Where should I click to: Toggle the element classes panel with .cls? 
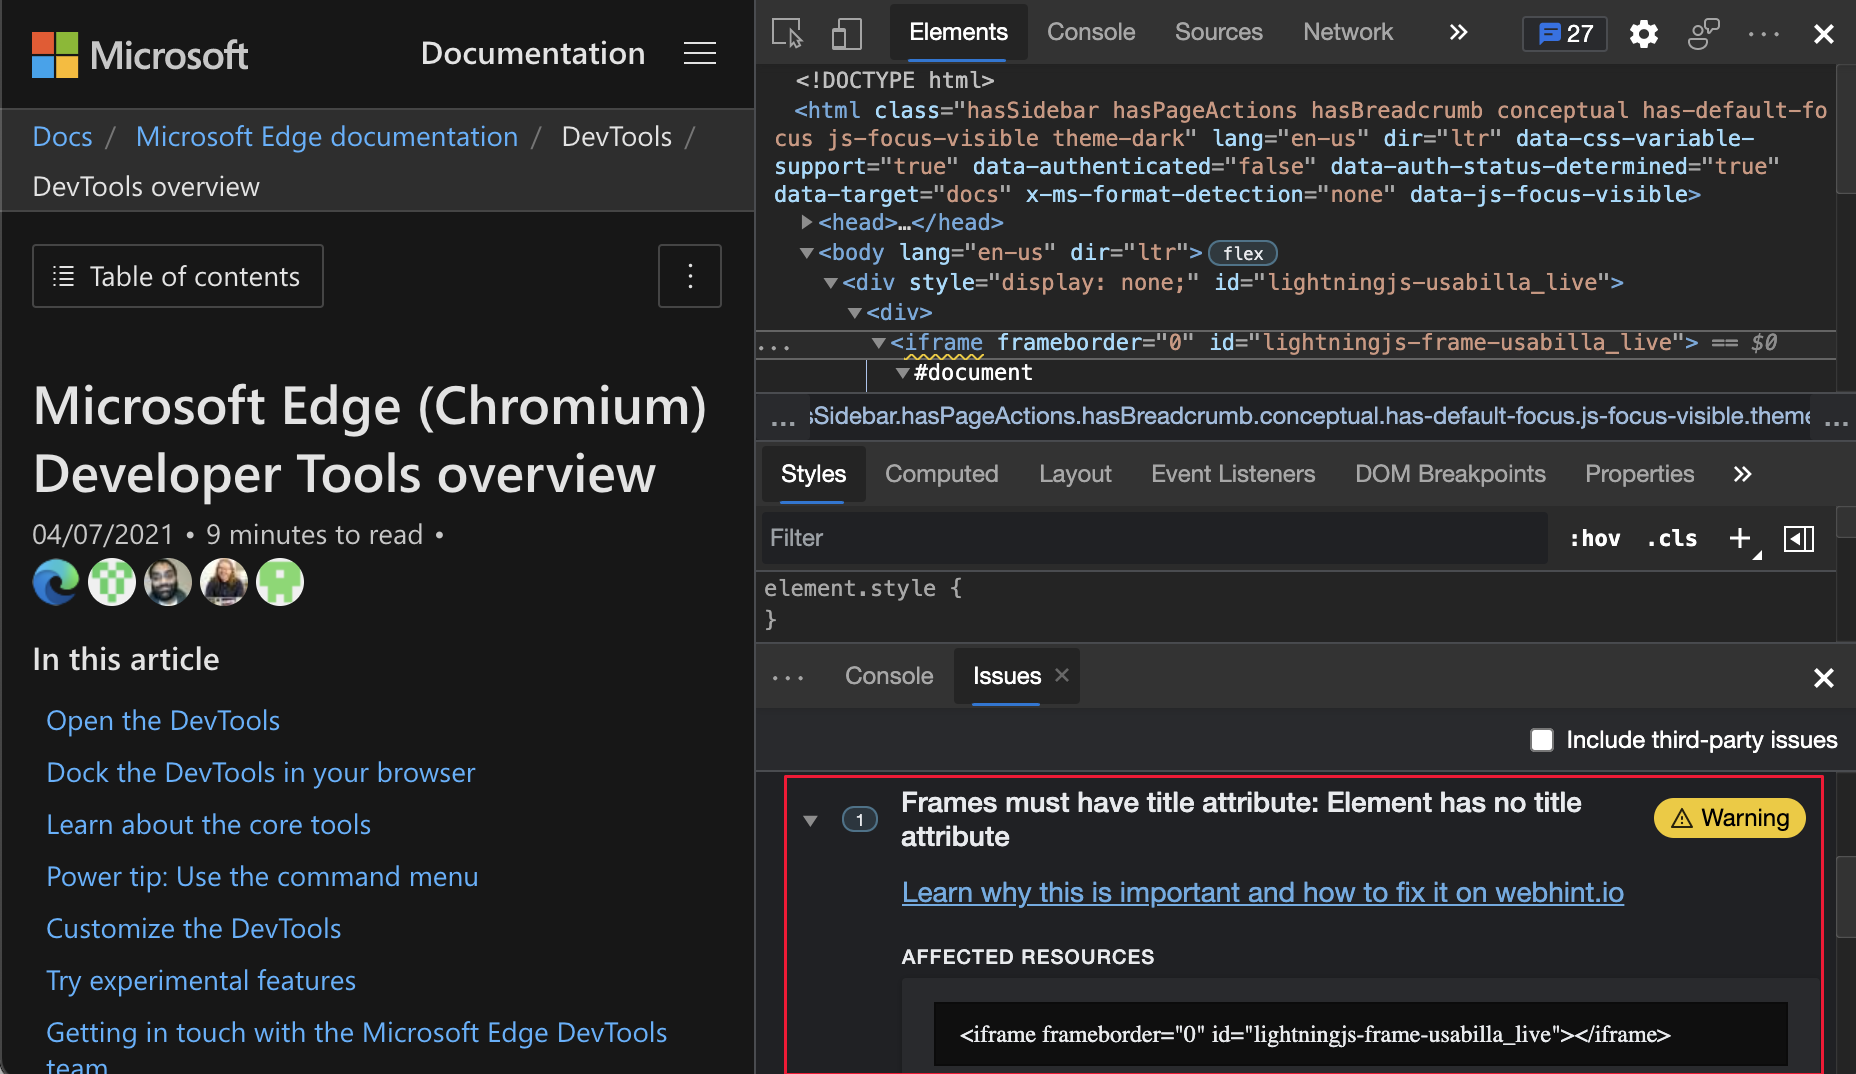coord(1671,538)
